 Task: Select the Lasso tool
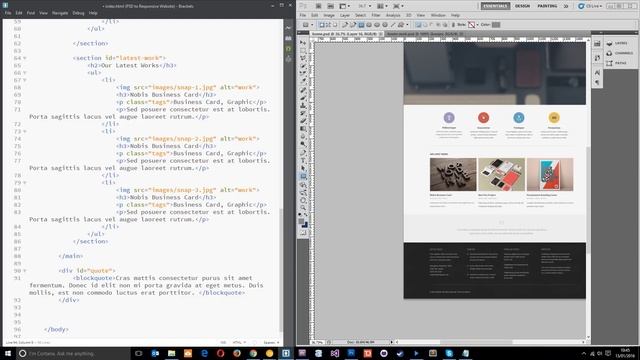[x=303, y=58]
